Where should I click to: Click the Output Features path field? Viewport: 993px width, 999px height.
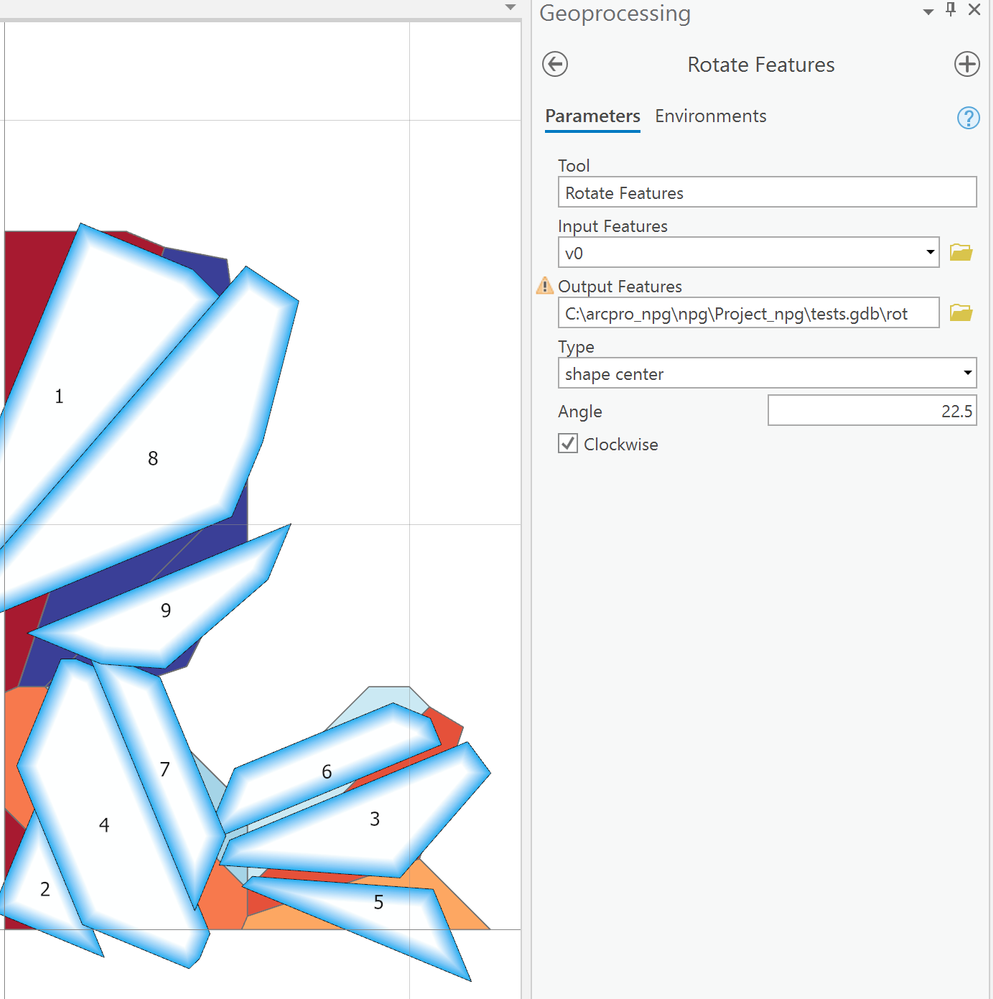tap(748, 312)
